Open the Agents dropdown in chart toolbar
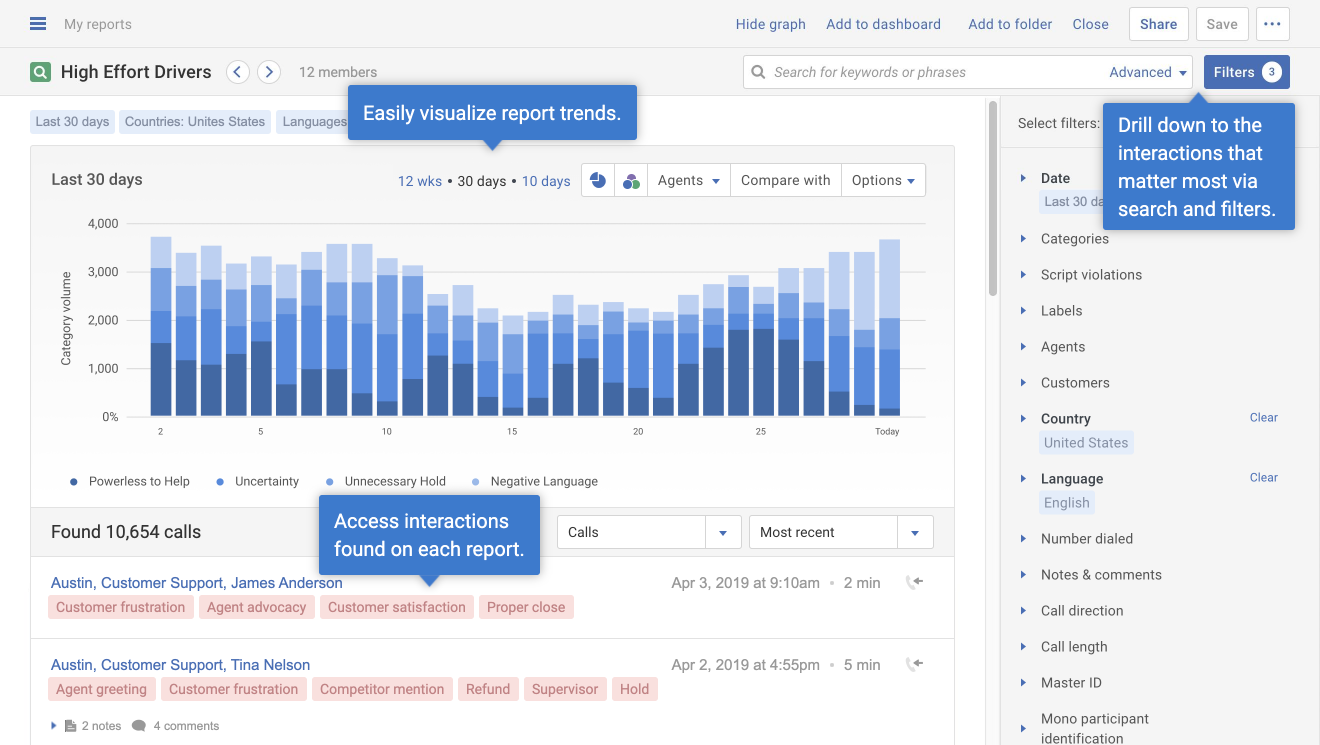This screenshot has height=745, width=1320. [689, 181]
